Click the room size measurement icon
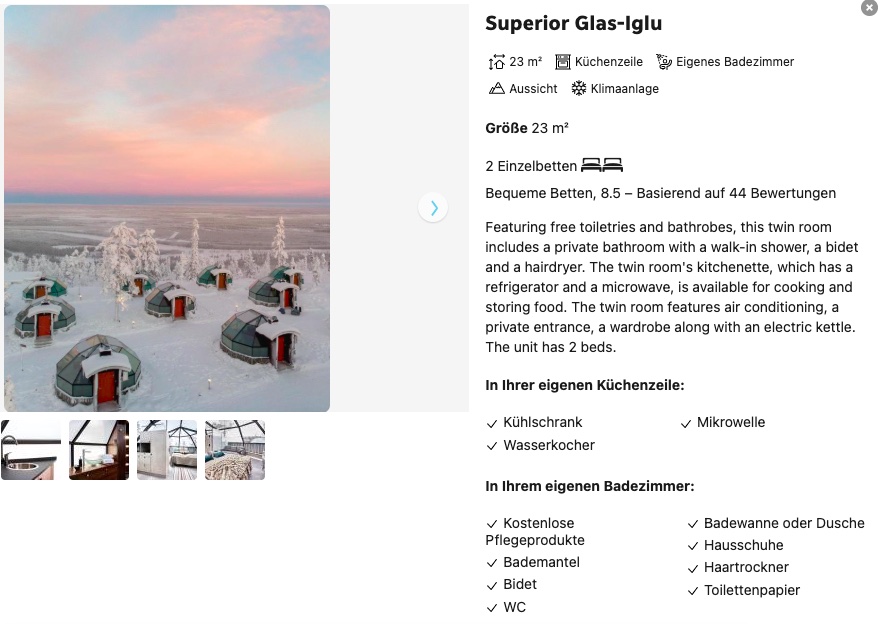 497,61
